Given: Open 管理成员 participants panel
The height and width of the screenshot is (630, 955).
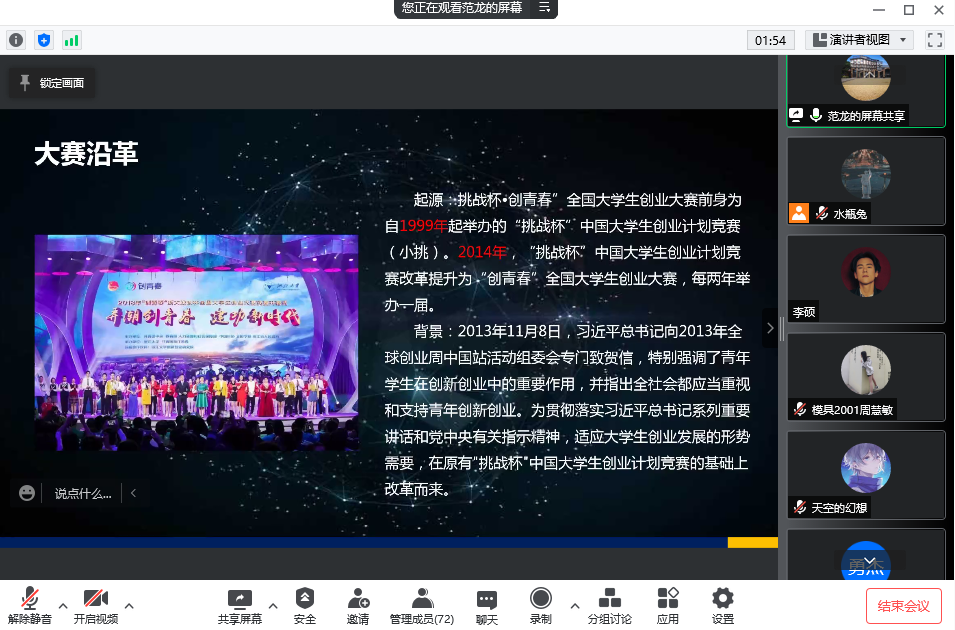Looking at the screenshot, I should click(422, 605).
